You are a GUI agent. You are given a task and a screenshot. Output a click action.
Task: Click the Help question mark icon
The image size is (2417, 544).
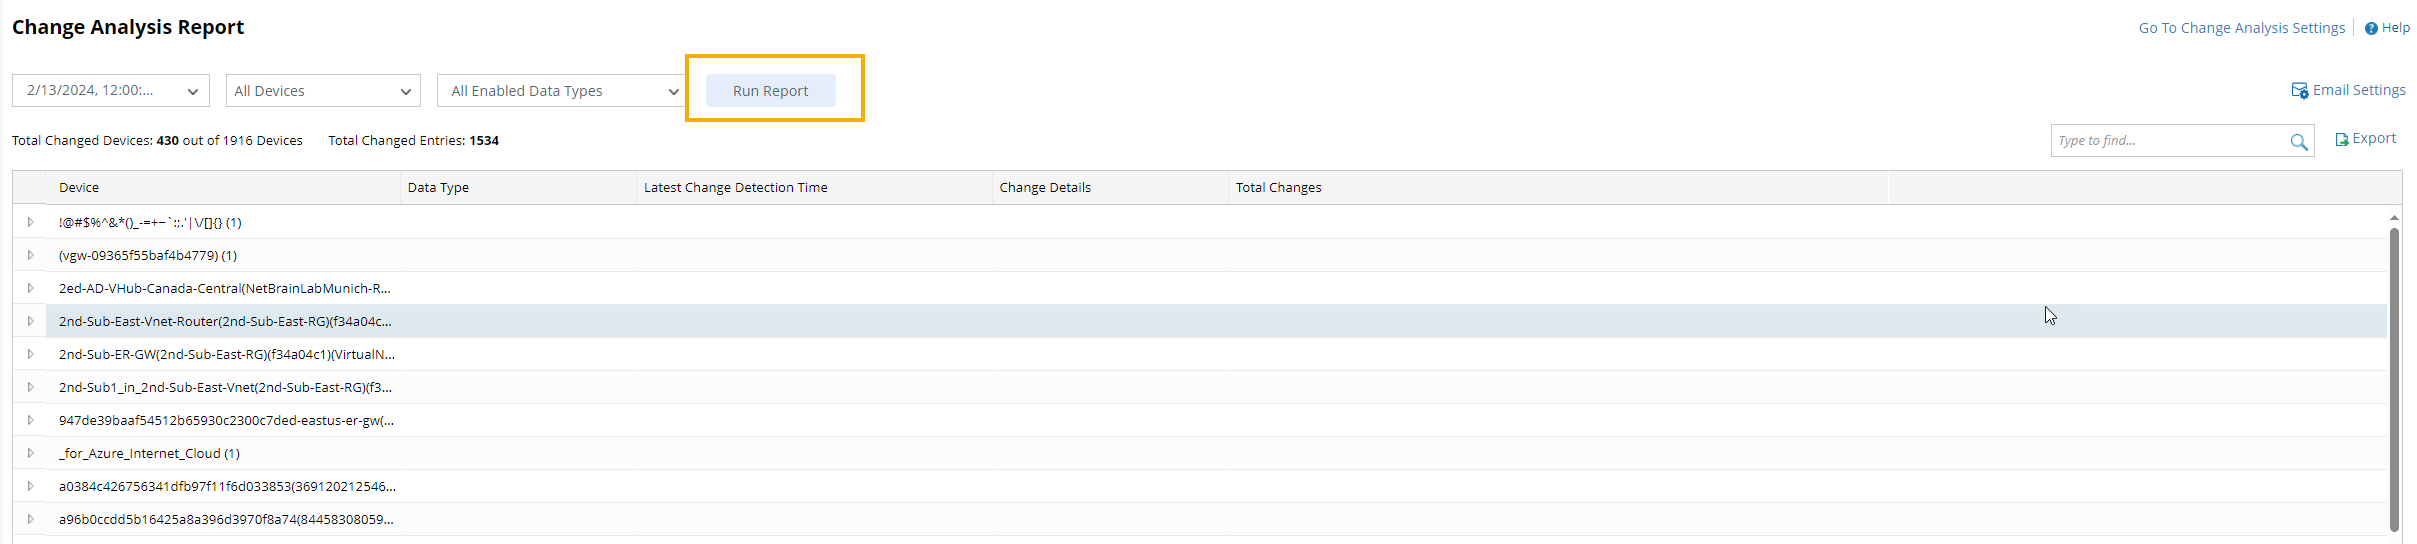tap(2371, 29)
